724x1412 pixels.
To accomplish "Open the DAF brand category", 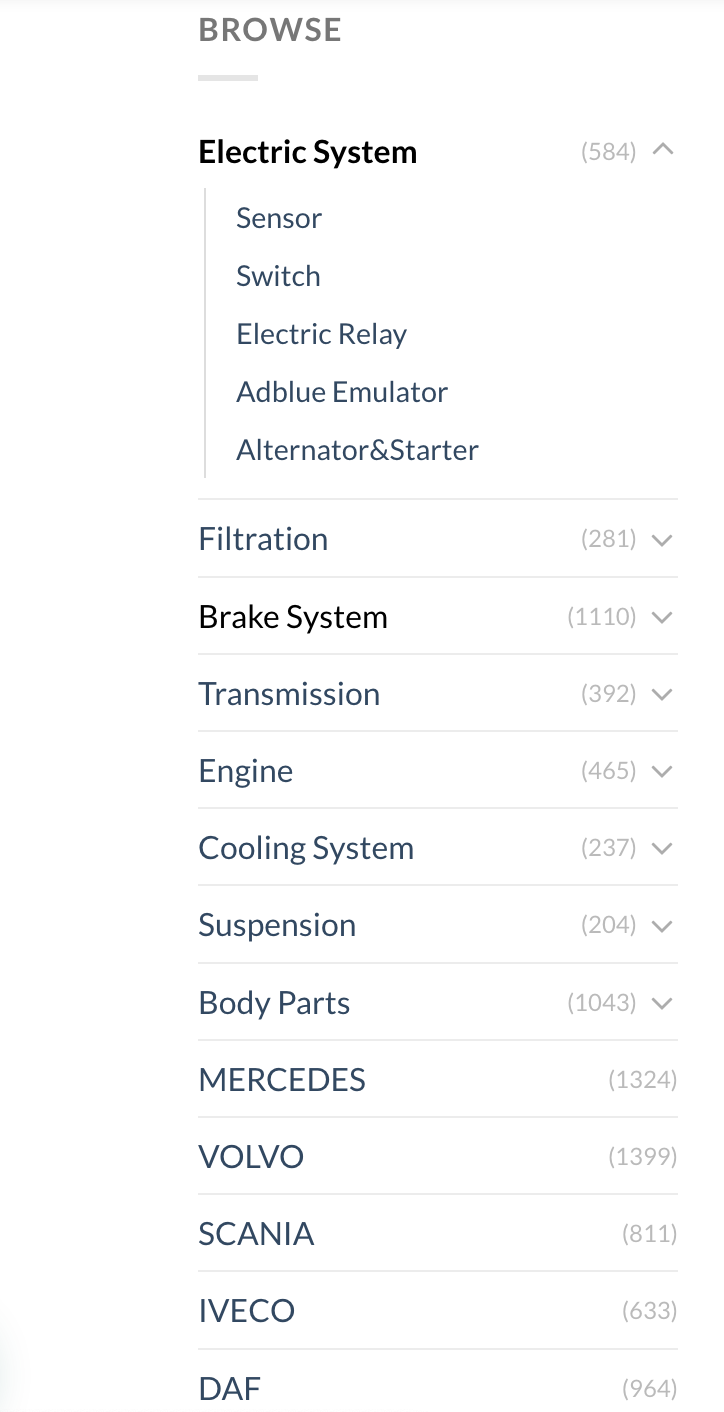I will pyautogui.click(x=229, y=1388).
